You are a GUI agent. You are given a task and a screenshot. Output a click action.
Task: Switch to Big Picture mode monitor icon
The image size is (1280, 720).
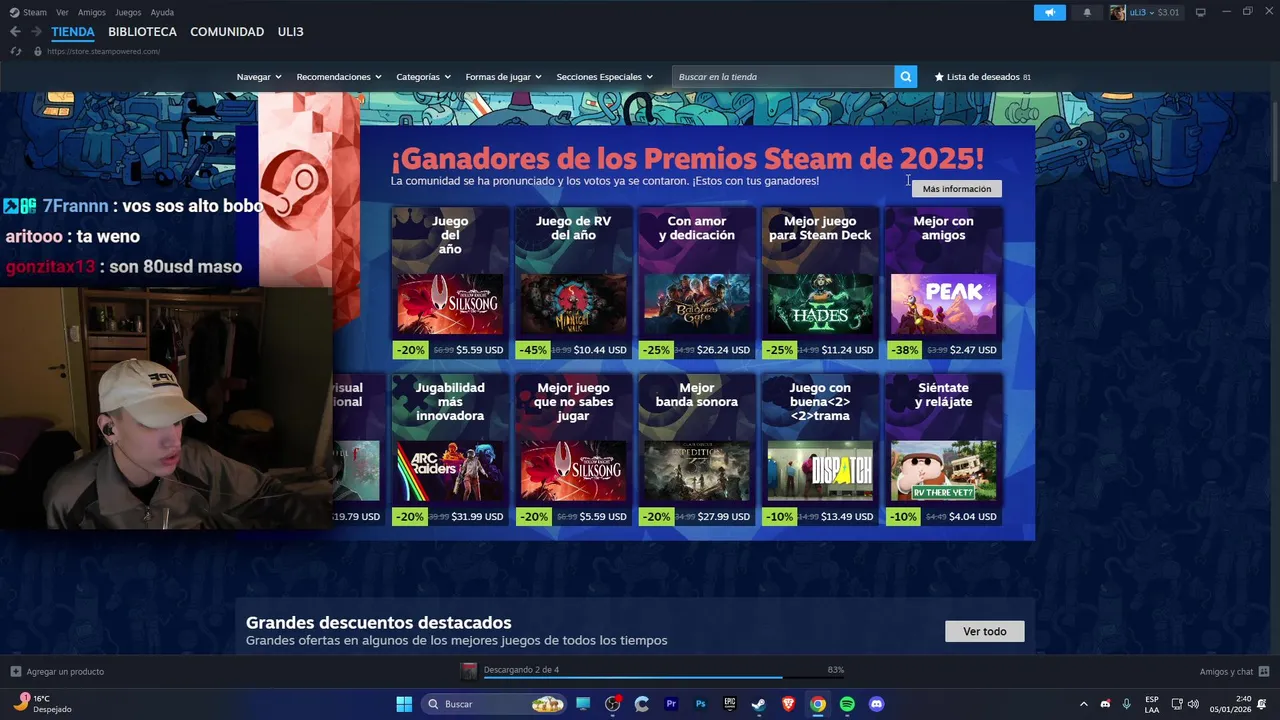pos(1201,13)
